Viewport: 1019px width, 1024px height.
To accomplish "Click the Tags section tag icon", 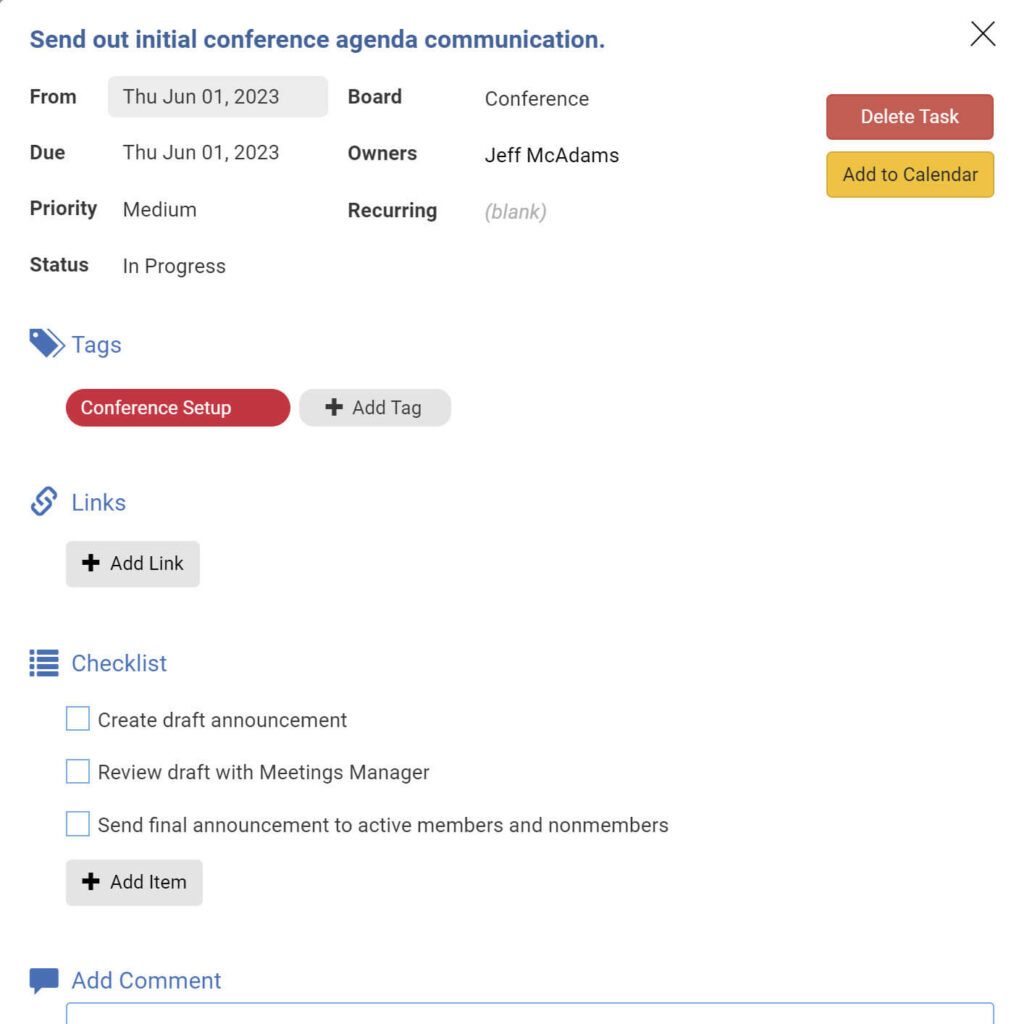I will pos(46,344).
